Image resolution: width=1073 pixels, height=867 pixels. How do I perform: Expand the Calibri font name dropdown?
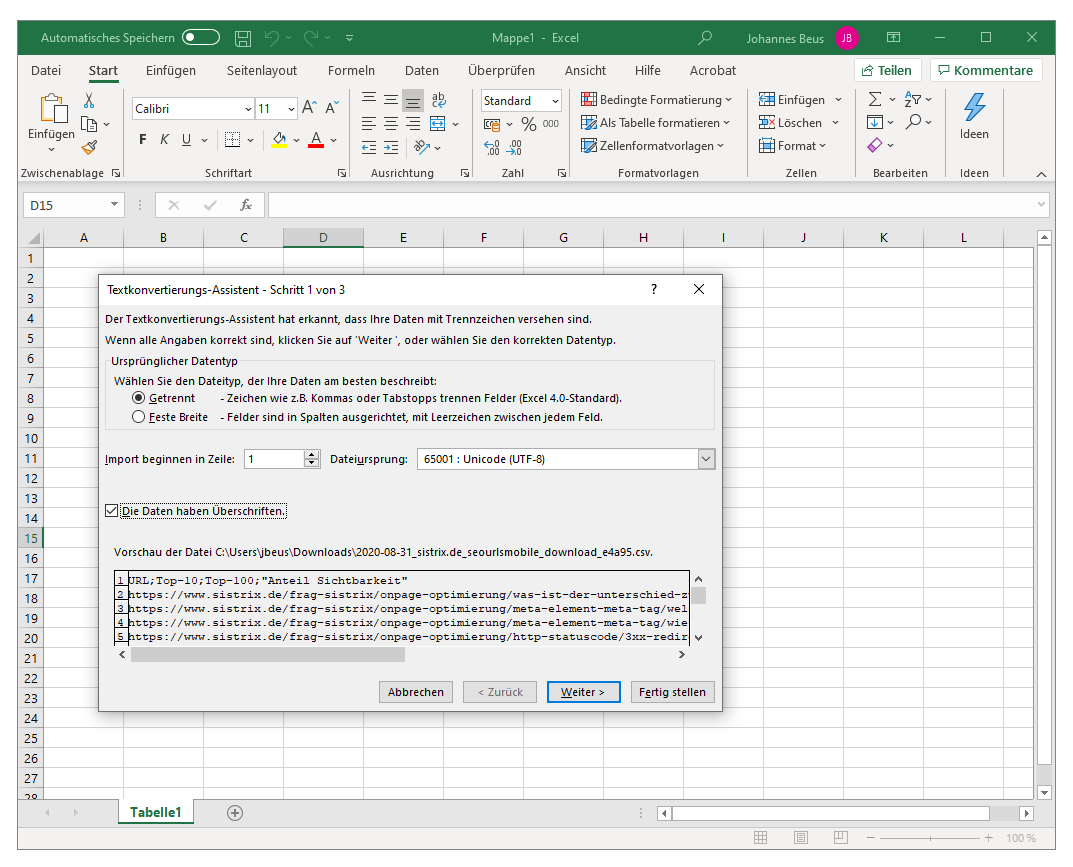point(248,109)
